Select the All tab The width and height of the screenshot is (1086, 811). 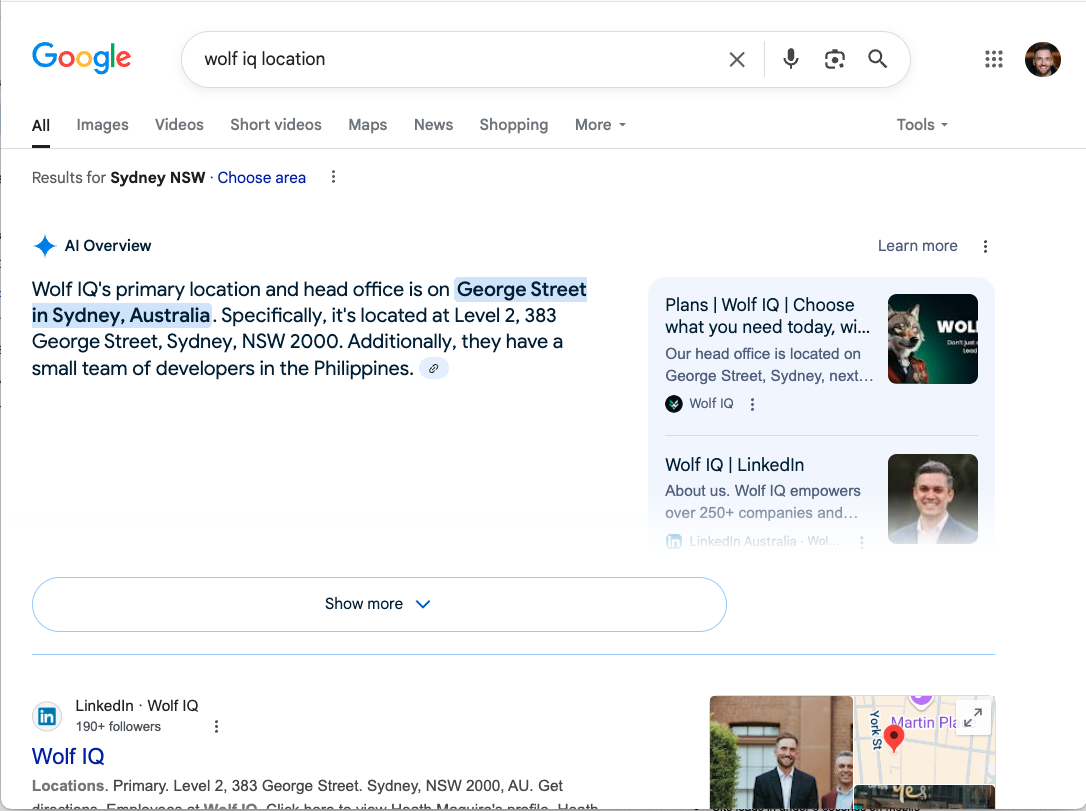[41, 125]
